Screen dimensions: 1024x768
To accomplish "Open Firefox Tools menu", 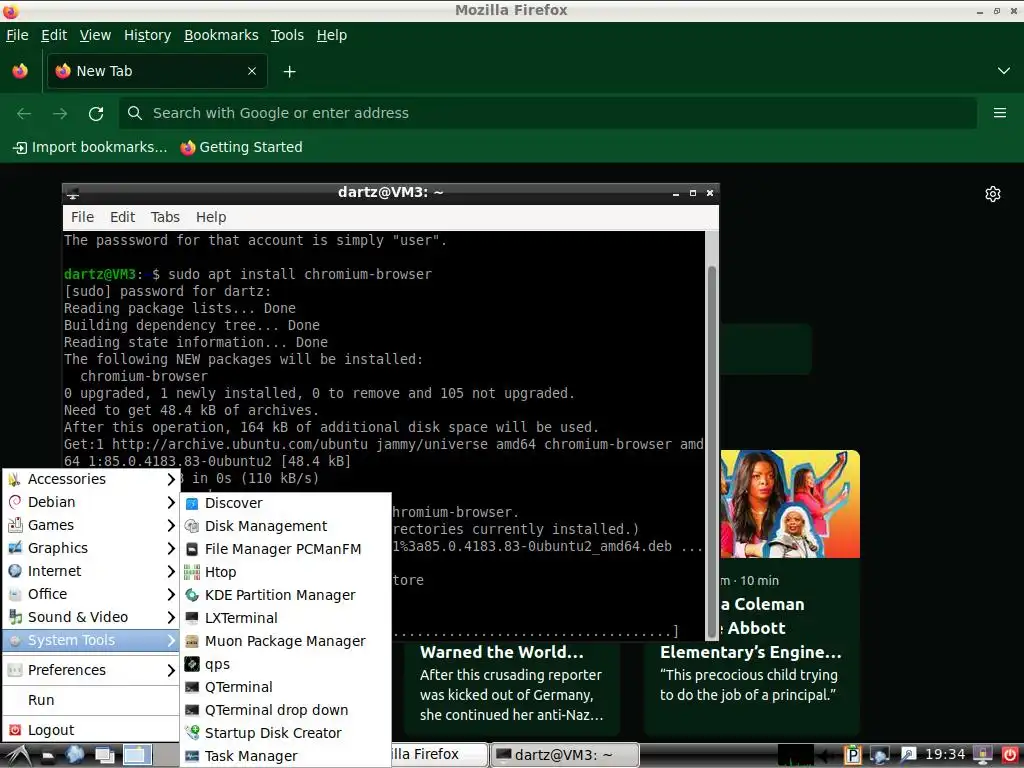I will tap(287, 35).
